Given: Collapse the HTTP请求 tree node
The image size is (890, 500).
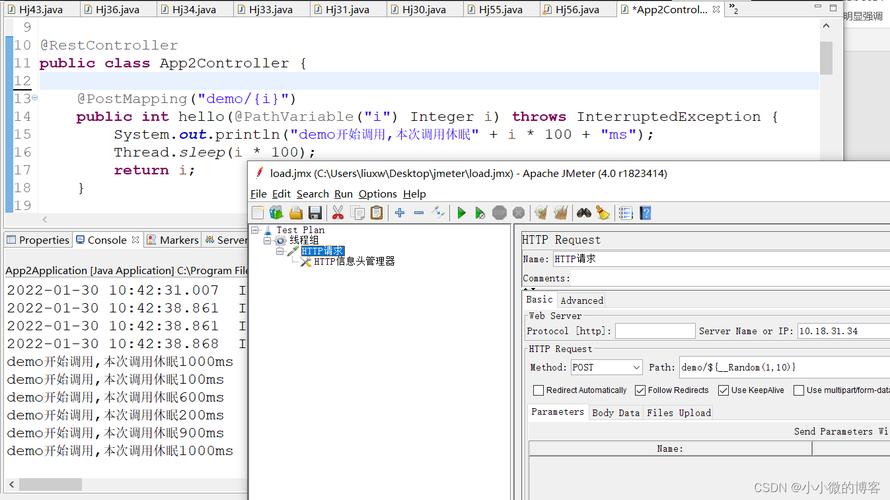Looking at the screenshot, I should coord(280,251).
